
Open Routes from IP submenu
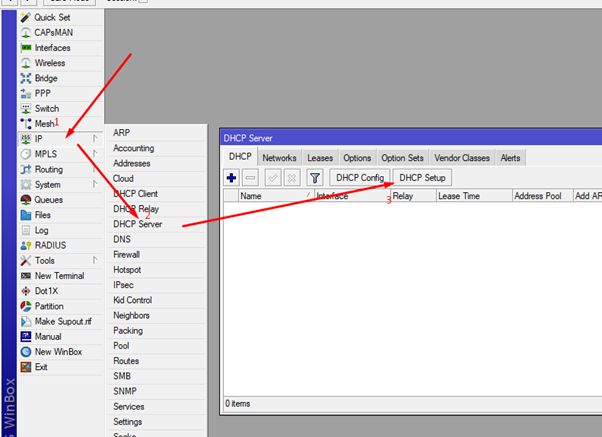[x=156, y=361]
